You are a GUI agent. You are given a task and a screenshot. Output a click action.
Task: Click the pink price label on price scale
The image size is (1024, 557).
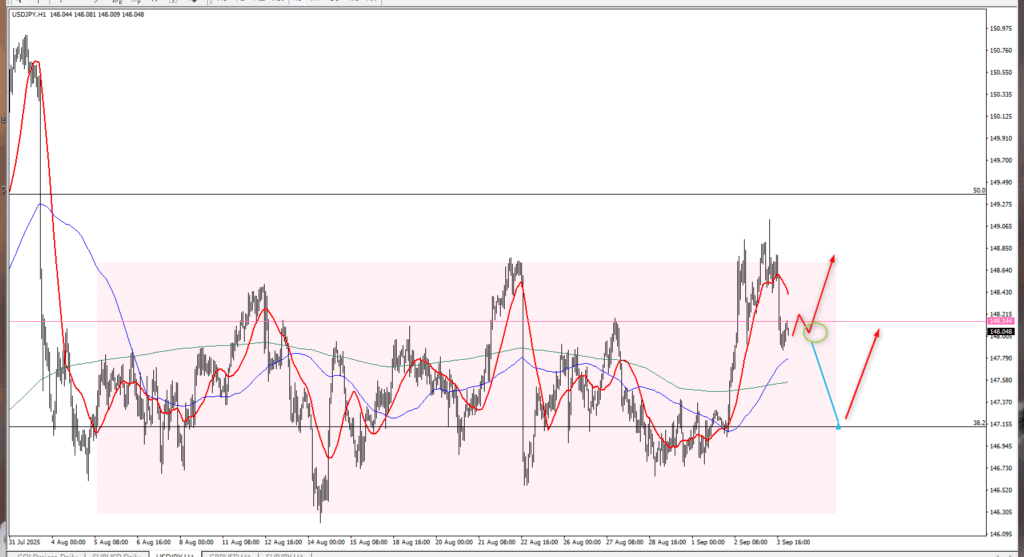coord(1000,321)
